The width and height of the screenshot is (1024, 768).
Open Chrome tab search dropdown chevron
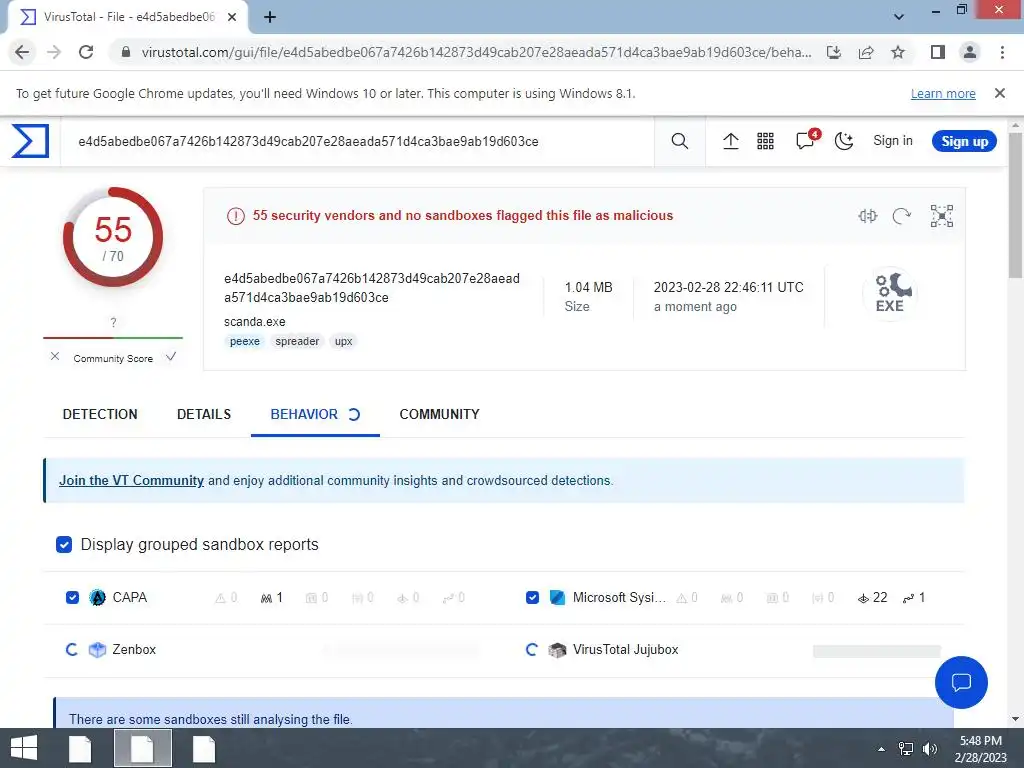coord(899,17)
